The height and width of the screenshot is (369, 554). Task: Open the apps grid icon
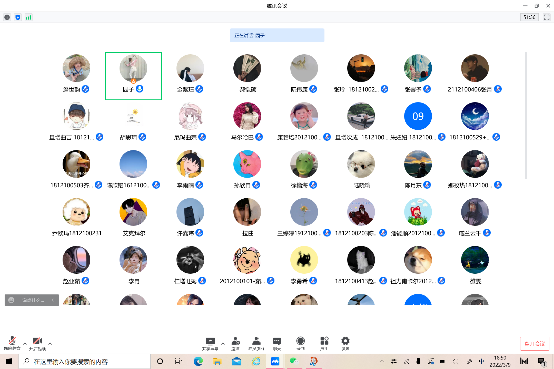coord(324,343)
